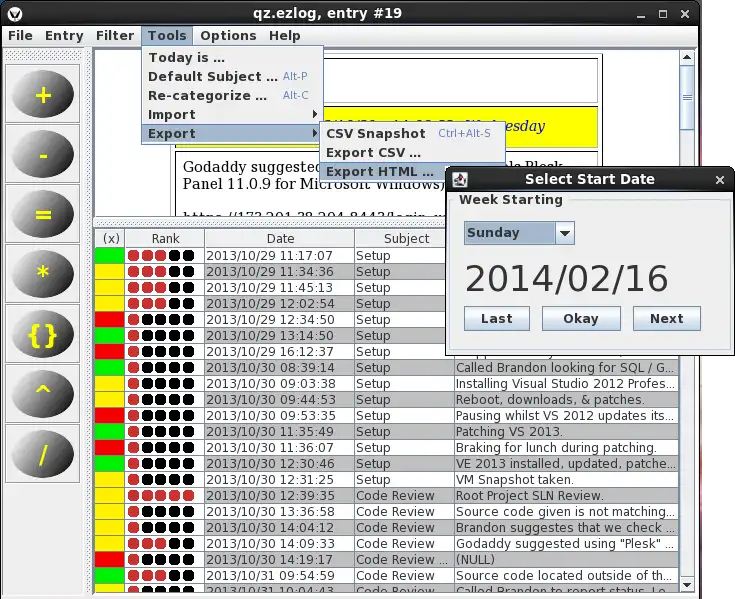Select row 'Installing Visual Studio 2012 Profes...'
Viewport: 735px width, 599px height.
[566, 383]
